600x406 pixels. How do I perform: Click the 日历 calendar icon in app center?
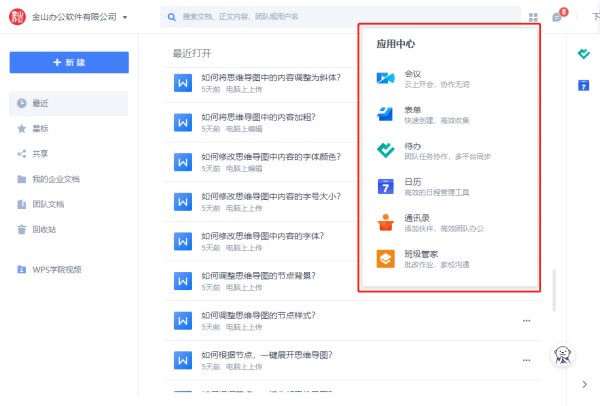pyautogui.click(x=385, y=186)
